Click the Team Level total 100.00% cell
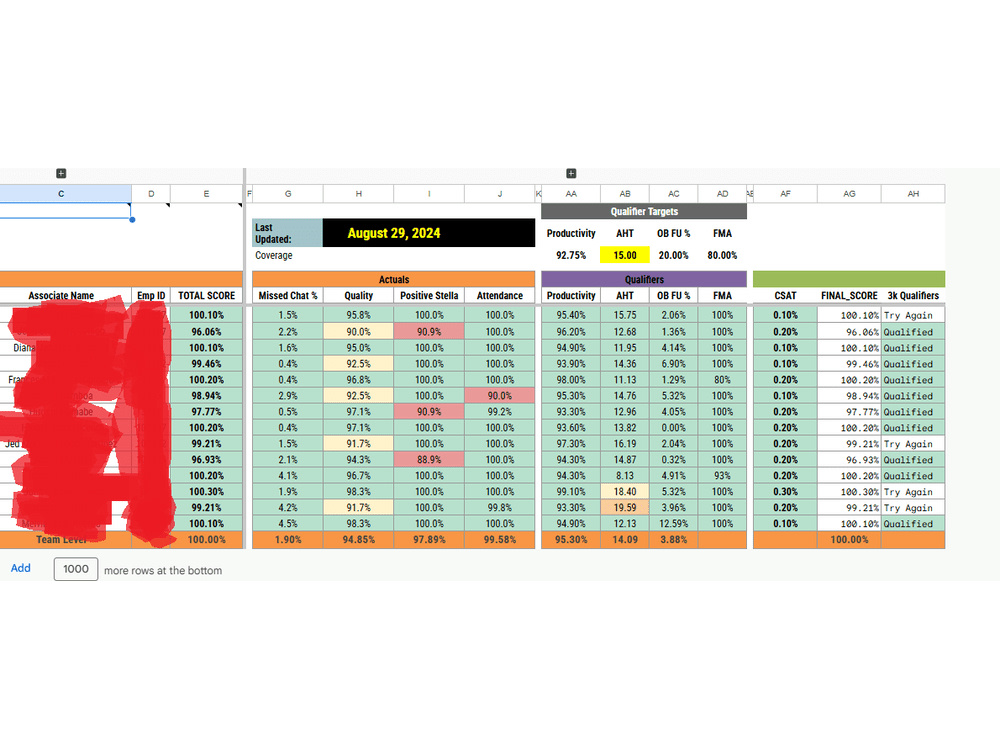 [x=206, y=540]
